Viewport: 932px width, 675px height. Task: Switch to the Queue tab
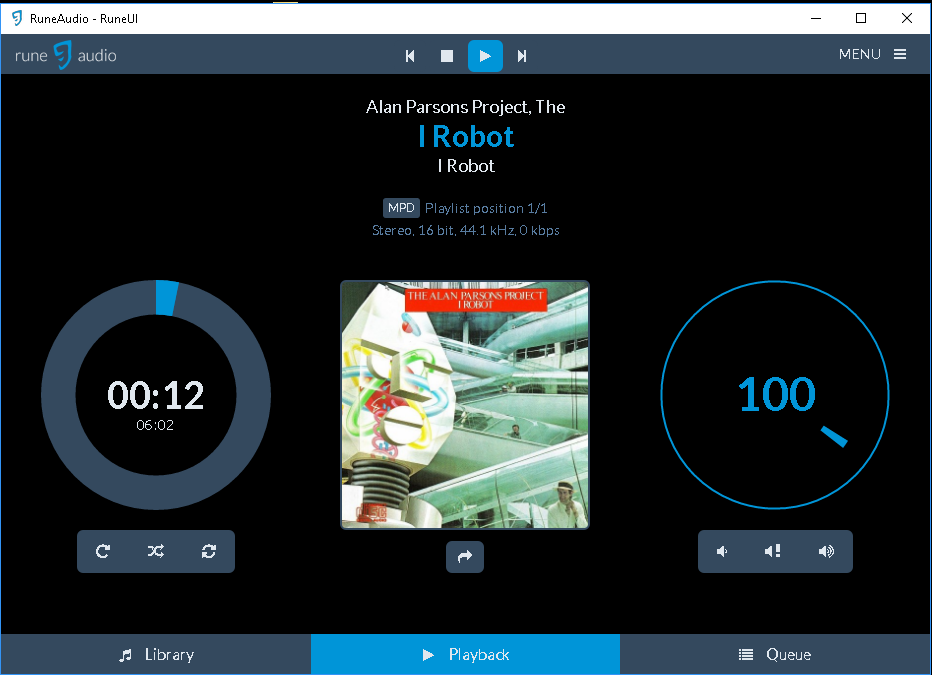[775, 654]
